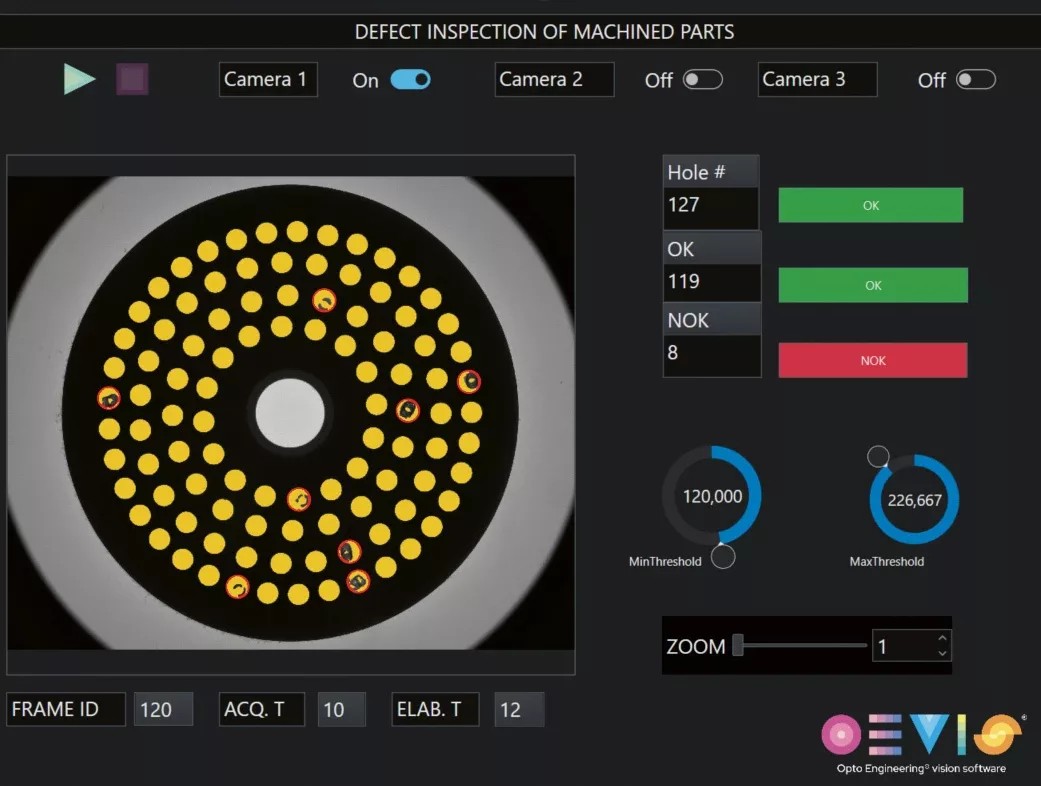Screen dimensions: 1041x786
Task: Click the Opto Engineering EVIO logo
Action: point(921,741)
